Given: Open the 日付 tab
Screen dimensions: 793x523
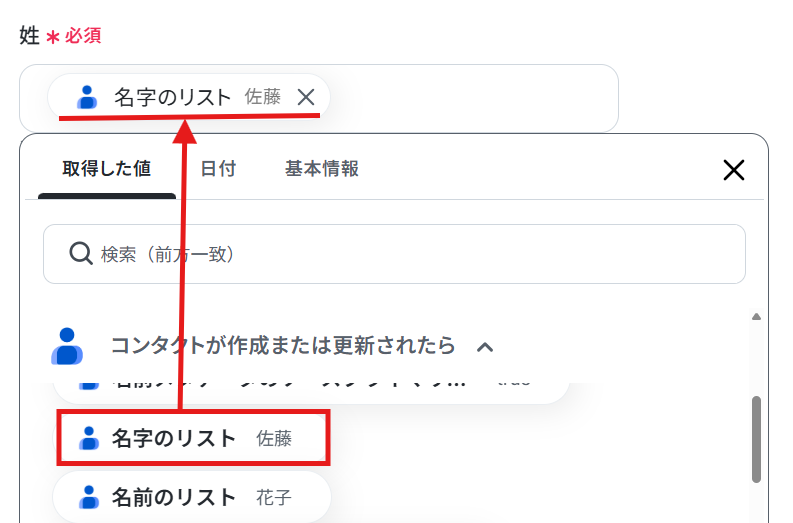Looking at the screenshot, I should coord(218,169).
